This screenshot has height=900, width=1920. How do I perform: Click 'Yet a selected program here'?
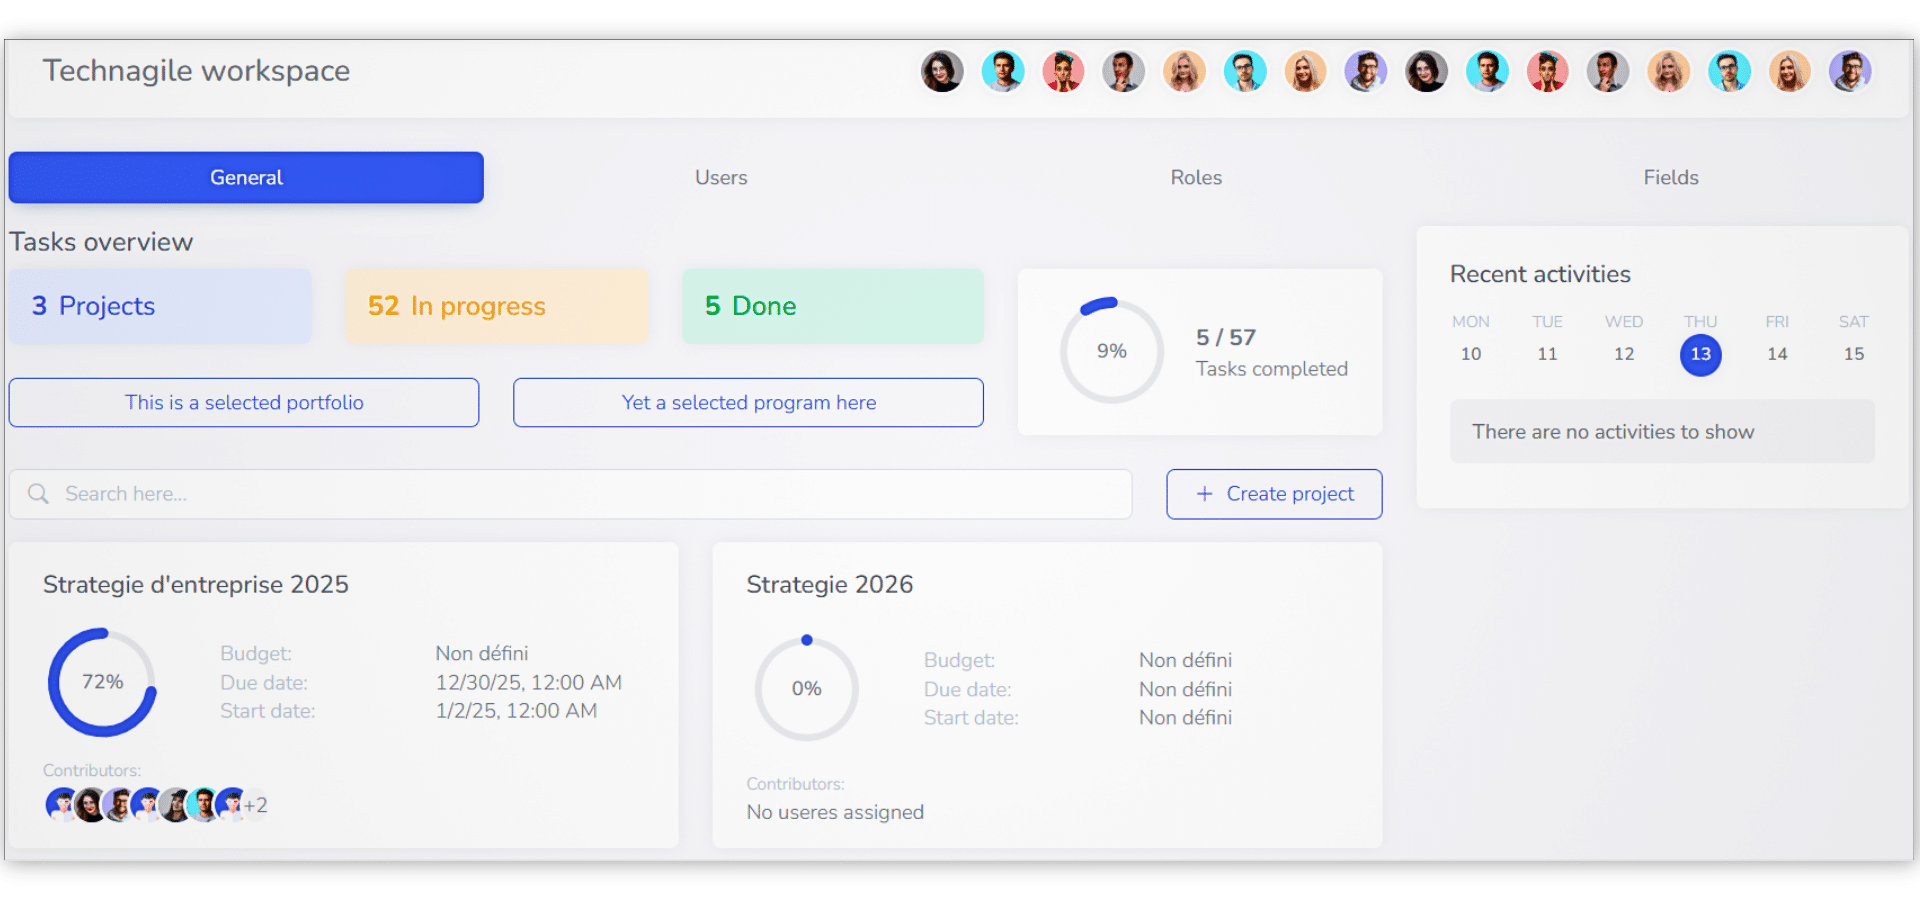748,403
